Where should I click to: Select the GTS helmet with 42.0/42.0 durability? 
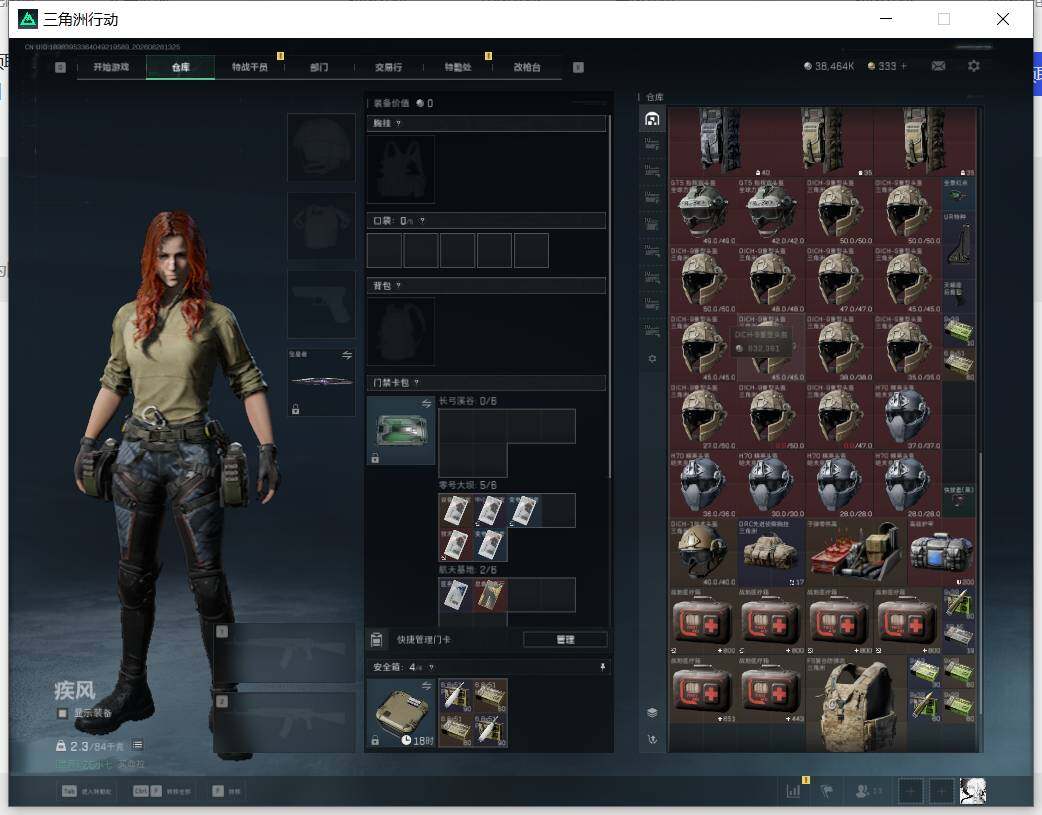click(771, 211)
